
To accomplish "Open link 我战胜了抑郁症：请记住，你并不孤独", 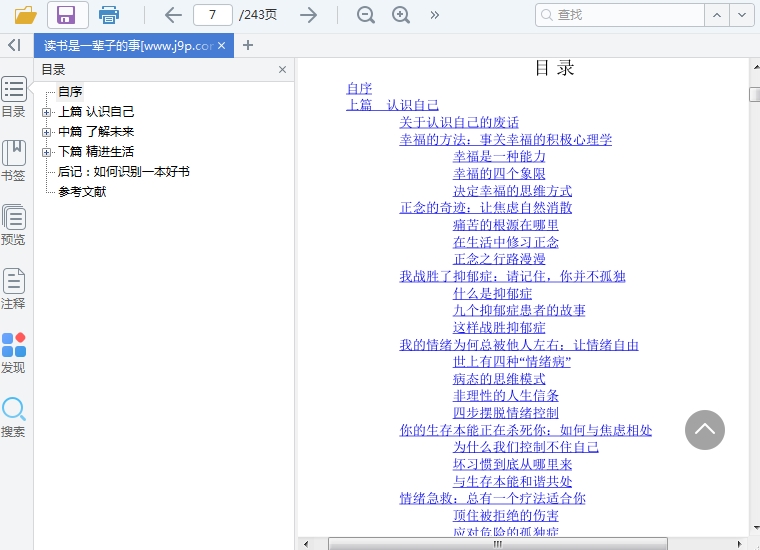I will click(512, 276).
